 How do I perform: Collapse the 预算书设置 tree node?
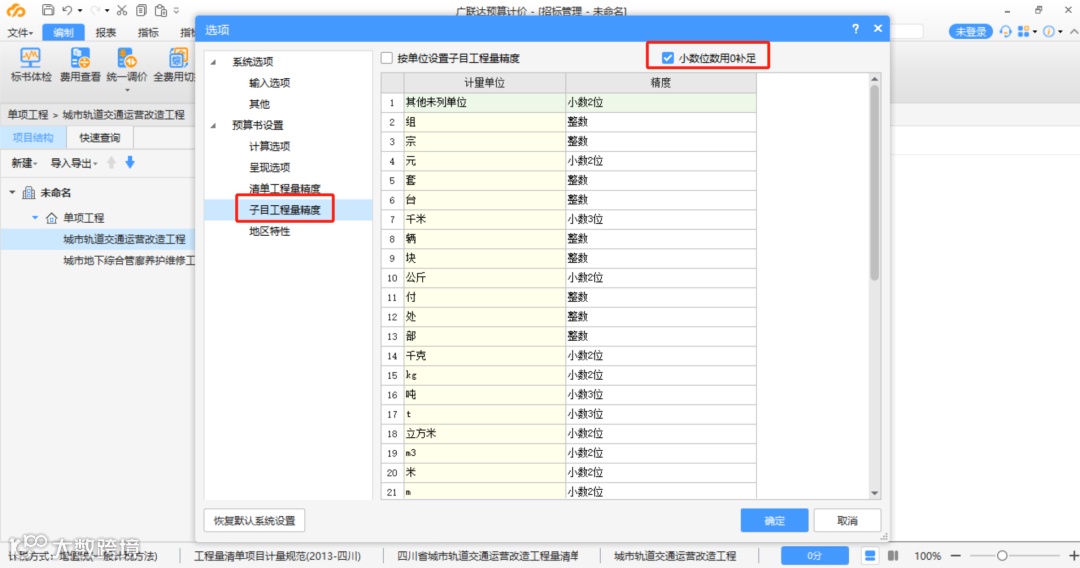click(x=214, y=125)
